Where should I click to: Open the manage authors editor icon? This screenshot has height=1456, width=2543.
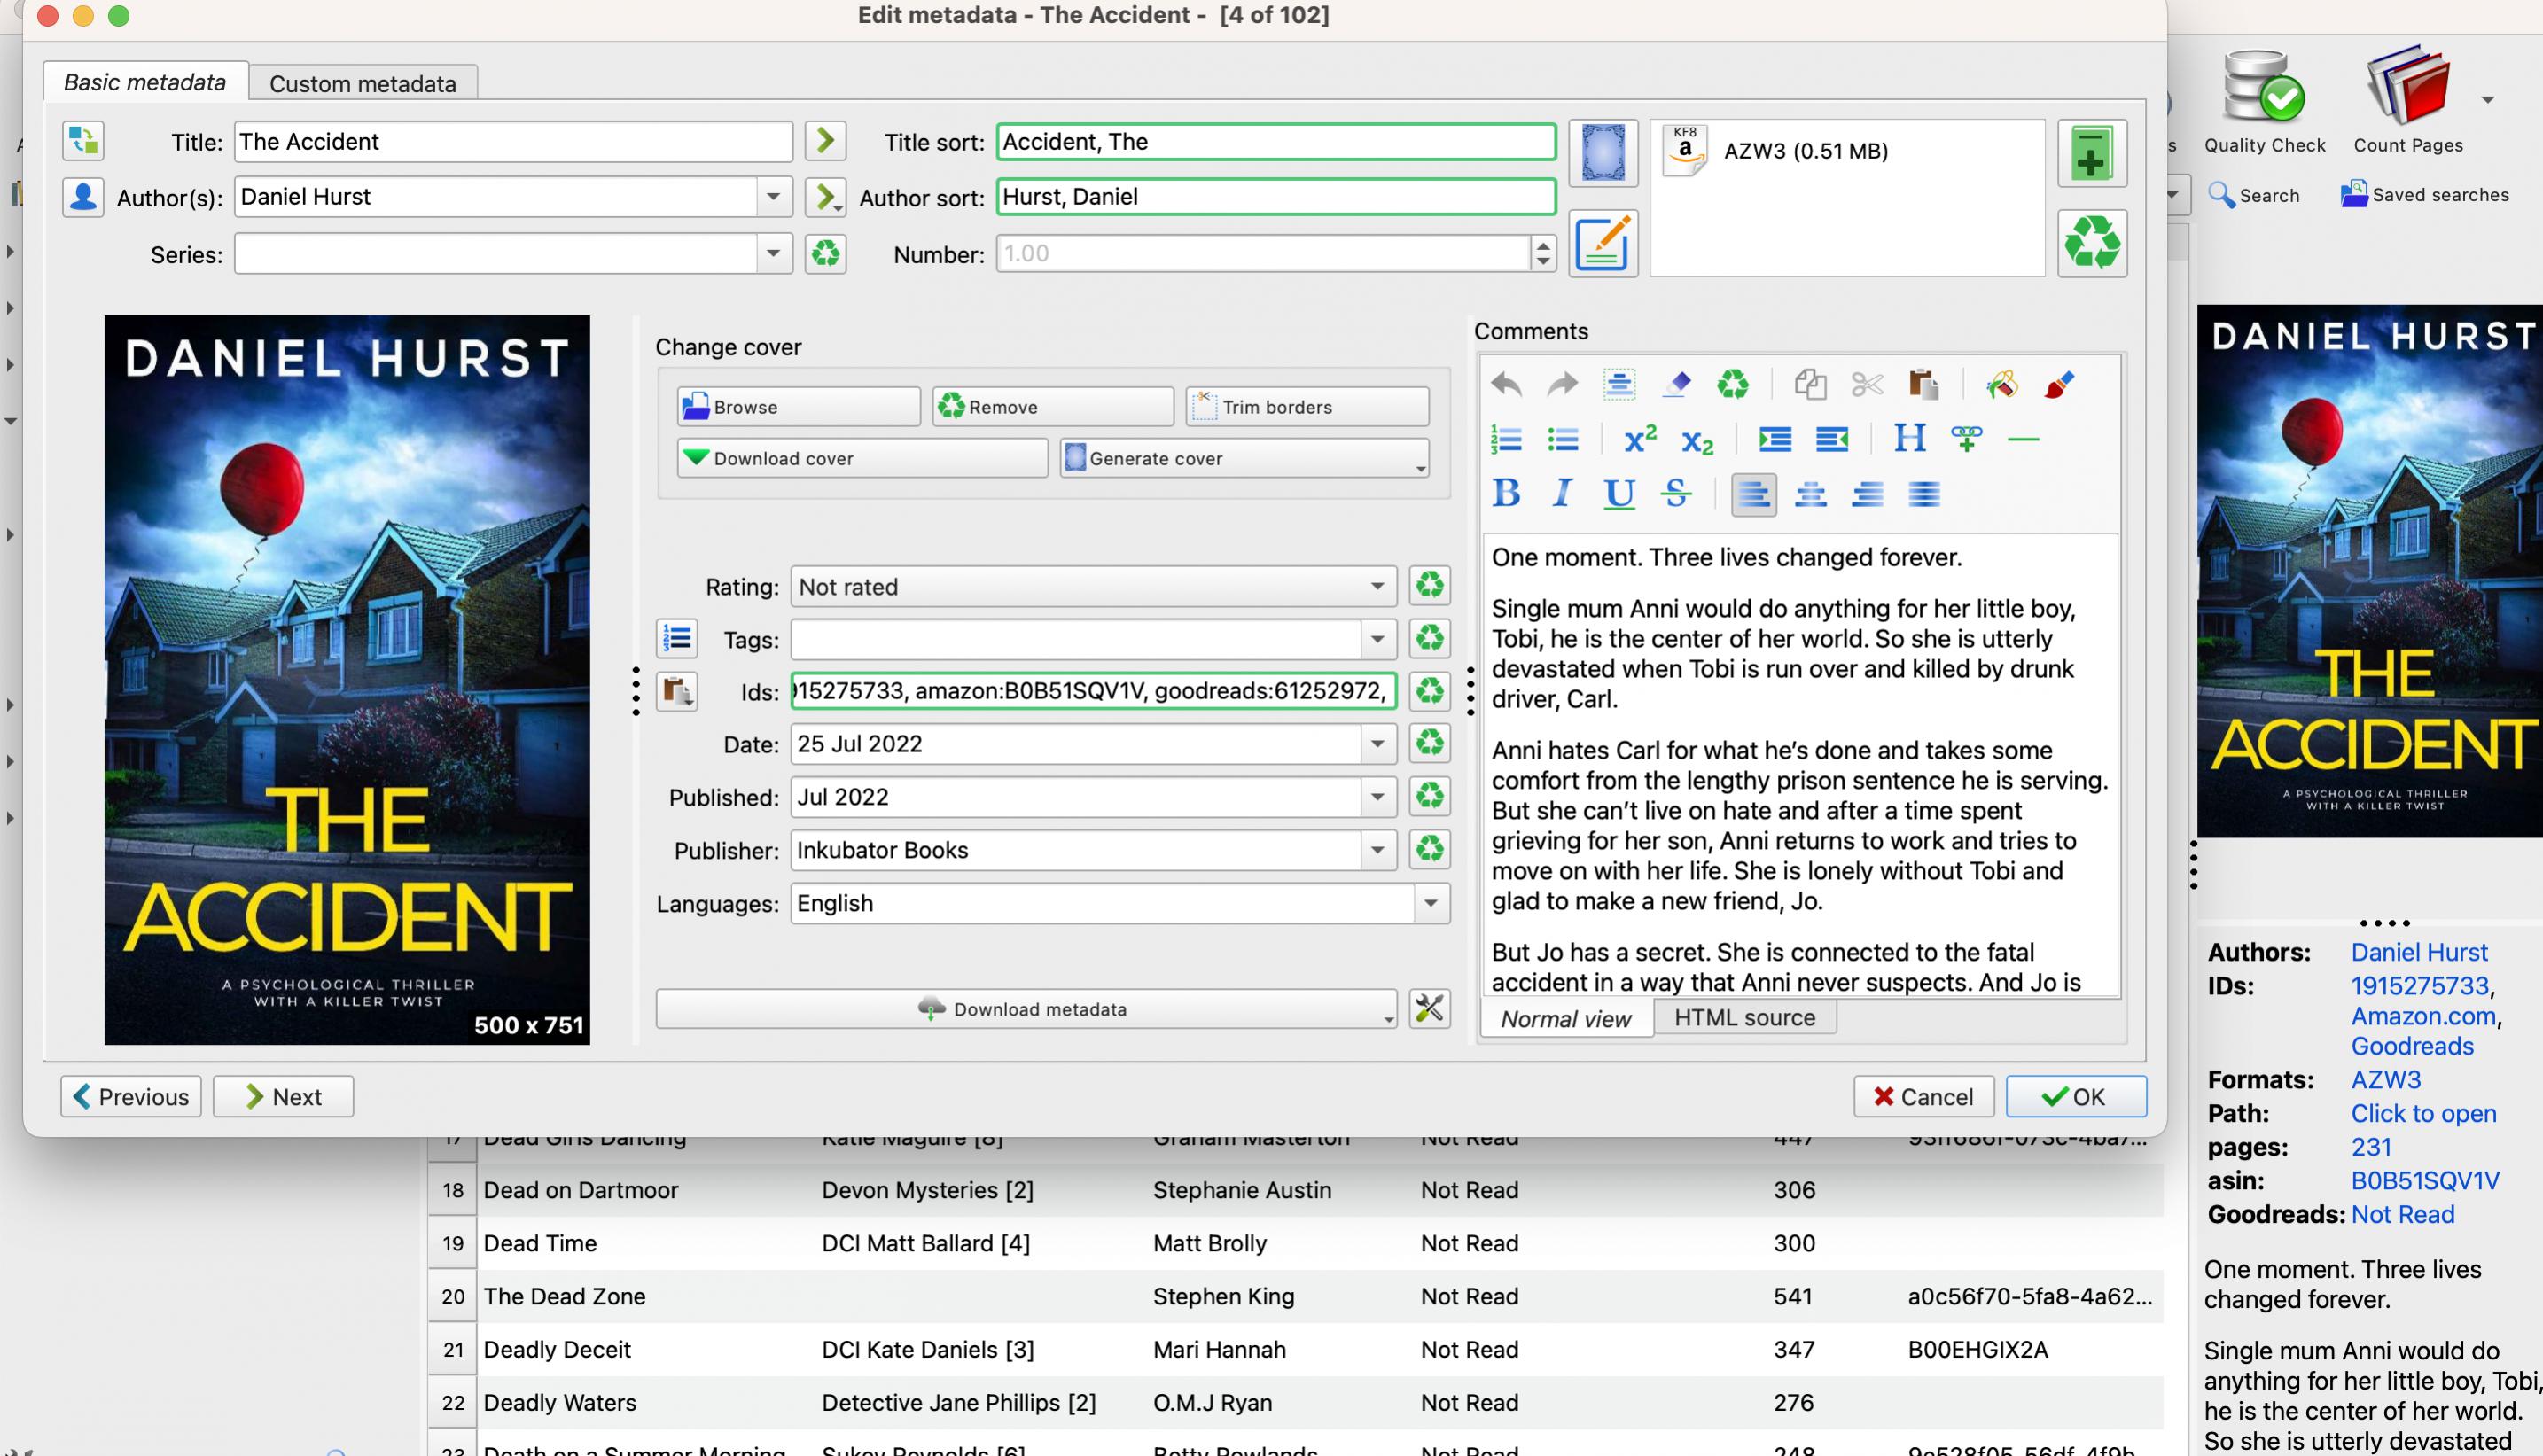click(83, 197)
